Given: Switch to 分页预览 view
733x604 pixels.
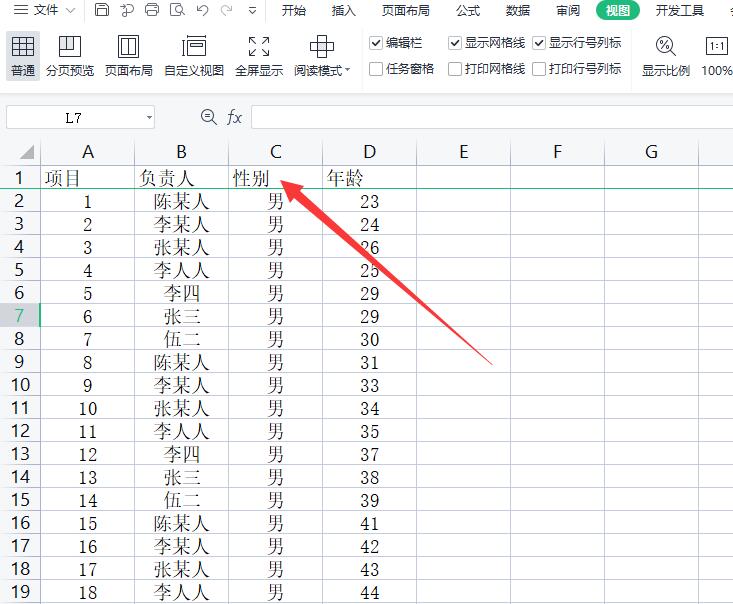Looking at the screenshot, I should tap(70, 56).
